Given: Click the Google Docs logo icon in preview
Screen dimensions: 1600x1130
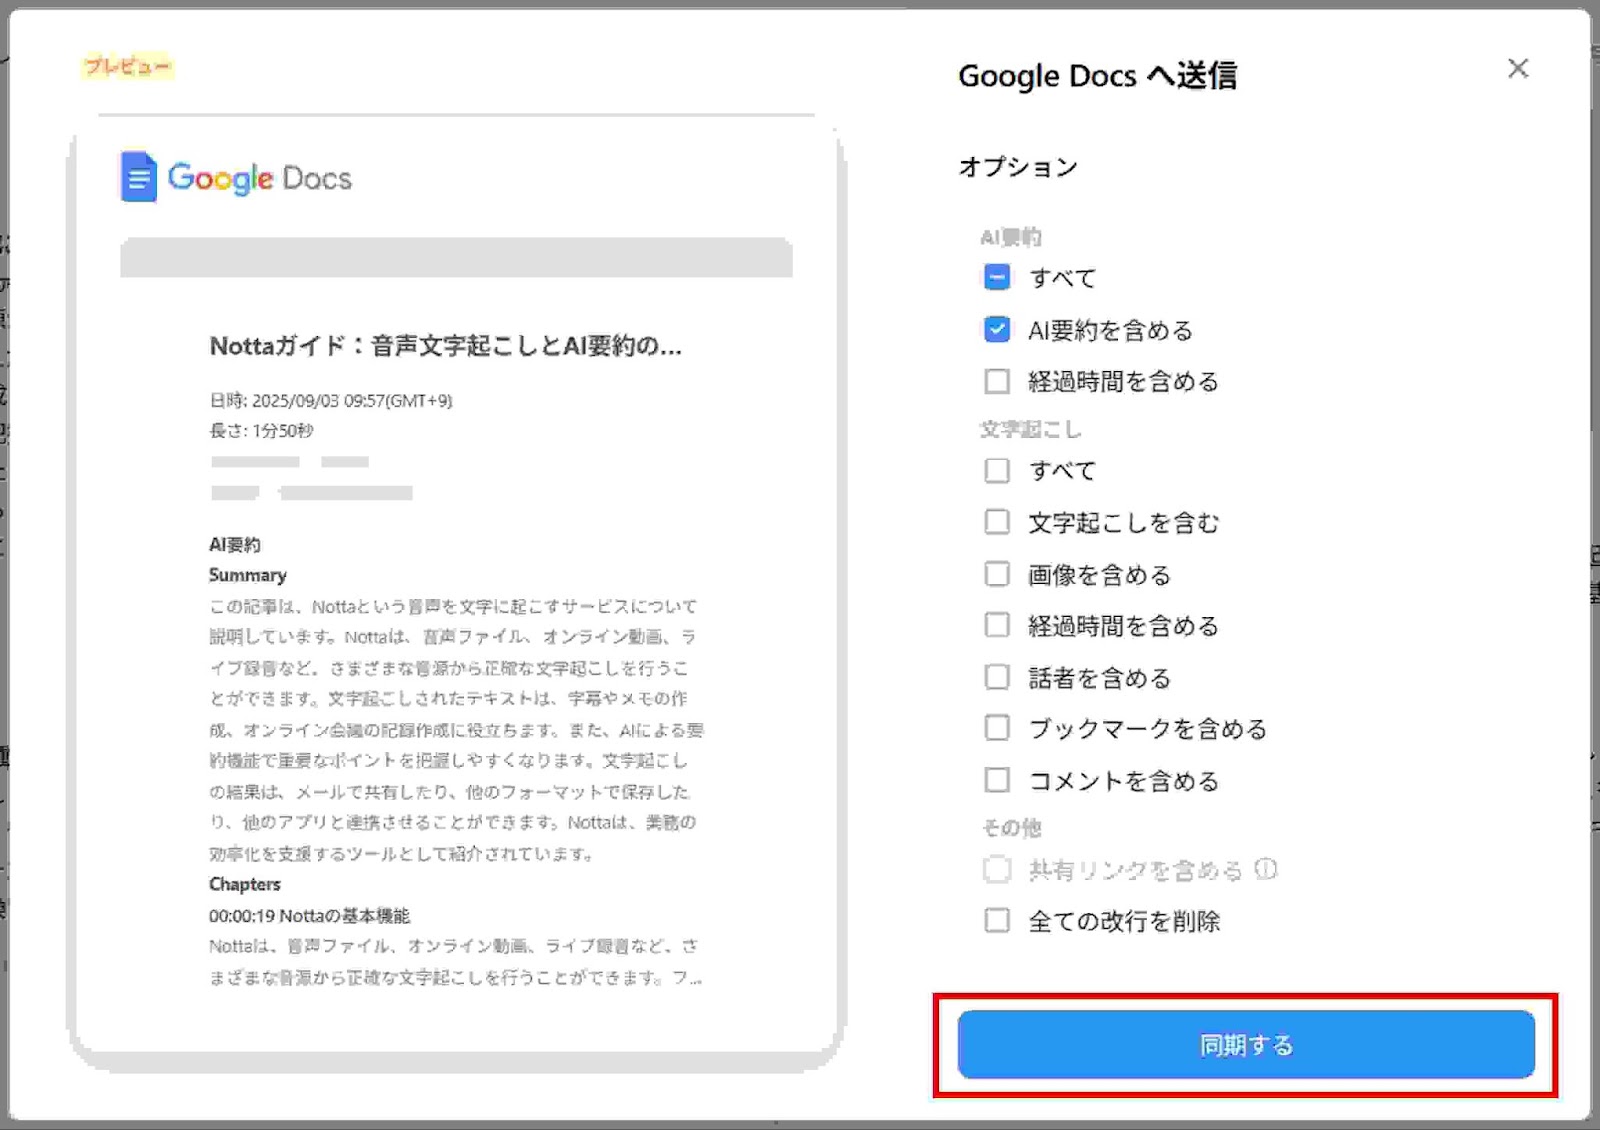Looking at the screenshot, I should point(138,177).
